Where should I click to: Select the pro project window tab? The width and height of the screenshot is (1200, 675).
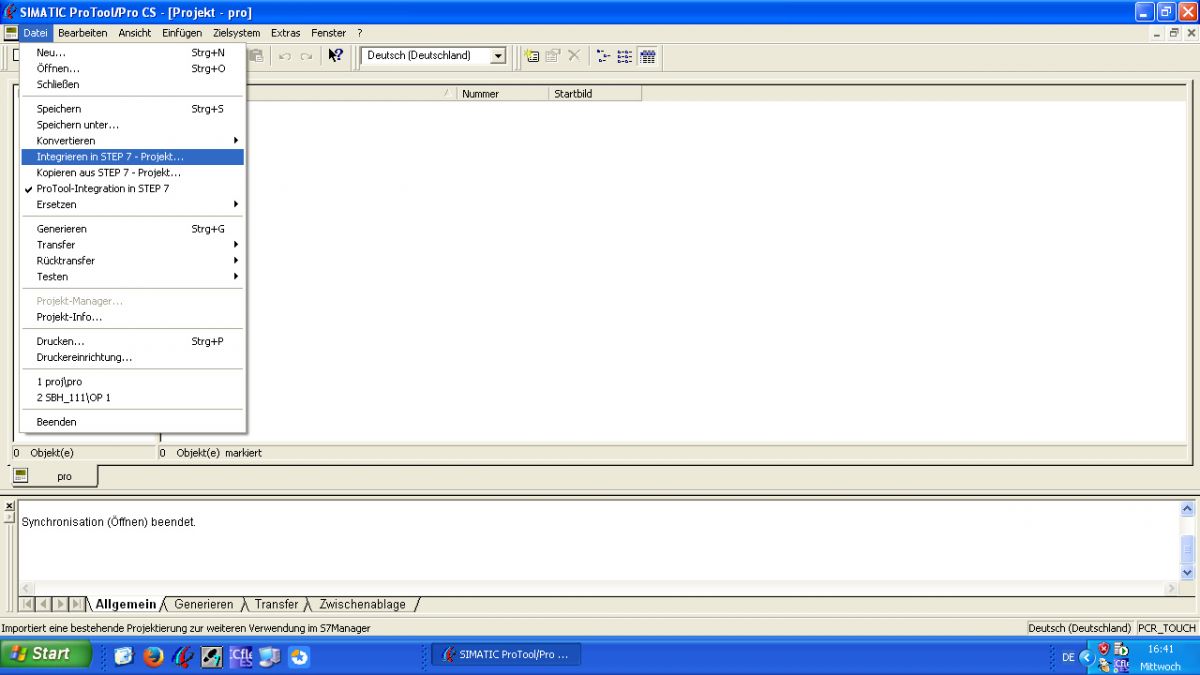(55, 476)
